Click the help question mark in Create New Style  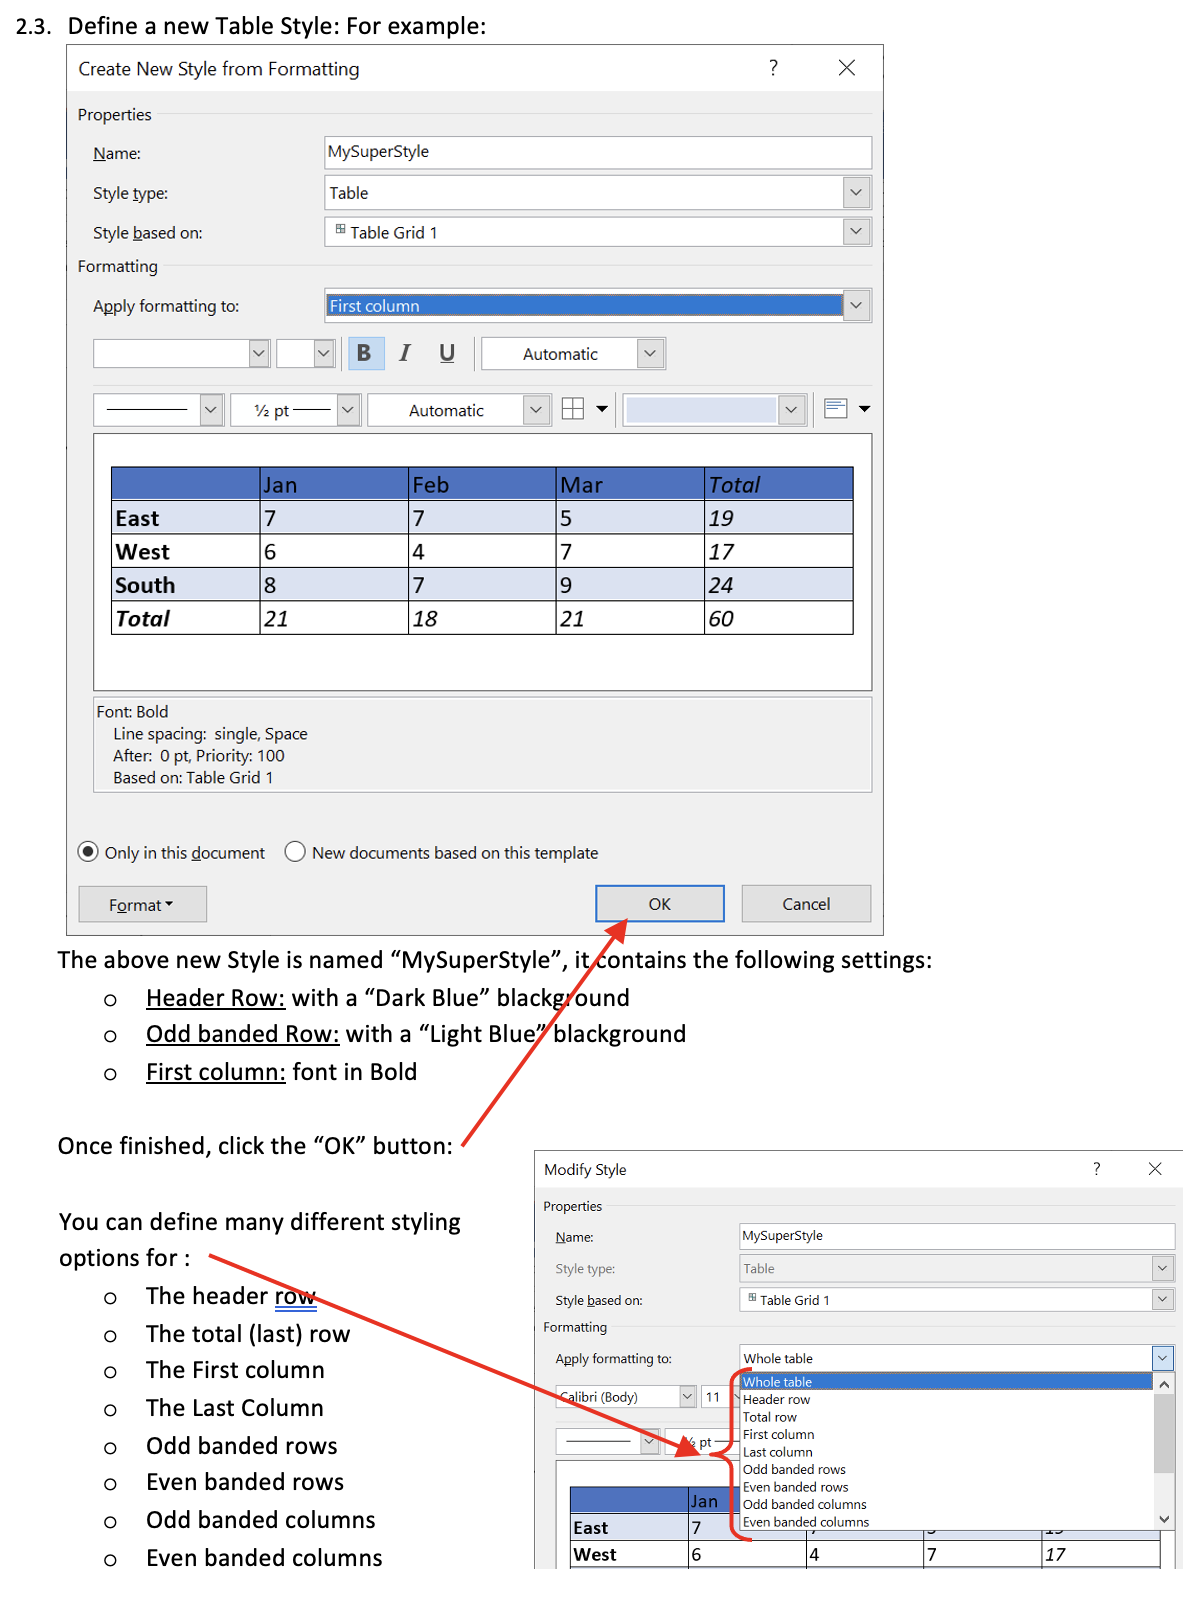[x=773, y=68]
